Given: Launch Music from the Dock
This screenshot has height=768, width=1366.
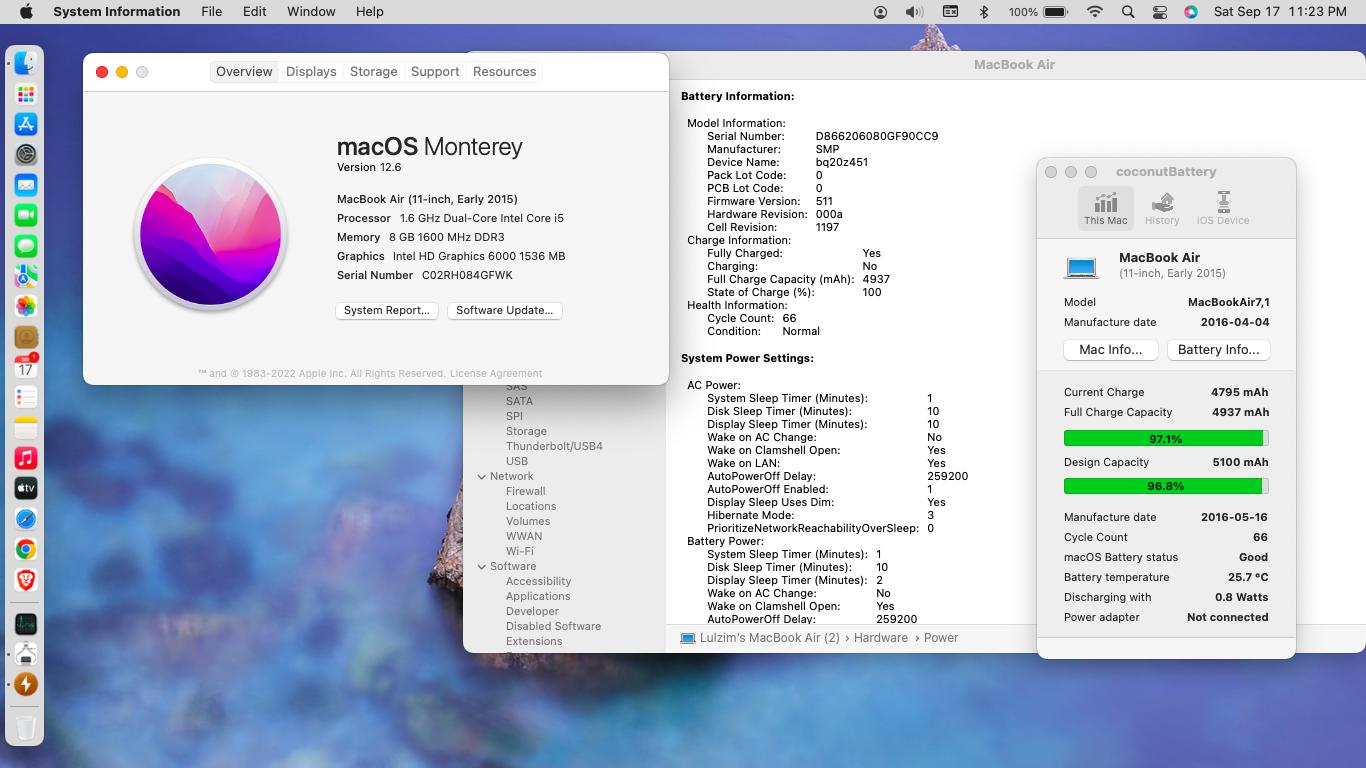Looking at the screenshot, I should click(x=26, y=458).
